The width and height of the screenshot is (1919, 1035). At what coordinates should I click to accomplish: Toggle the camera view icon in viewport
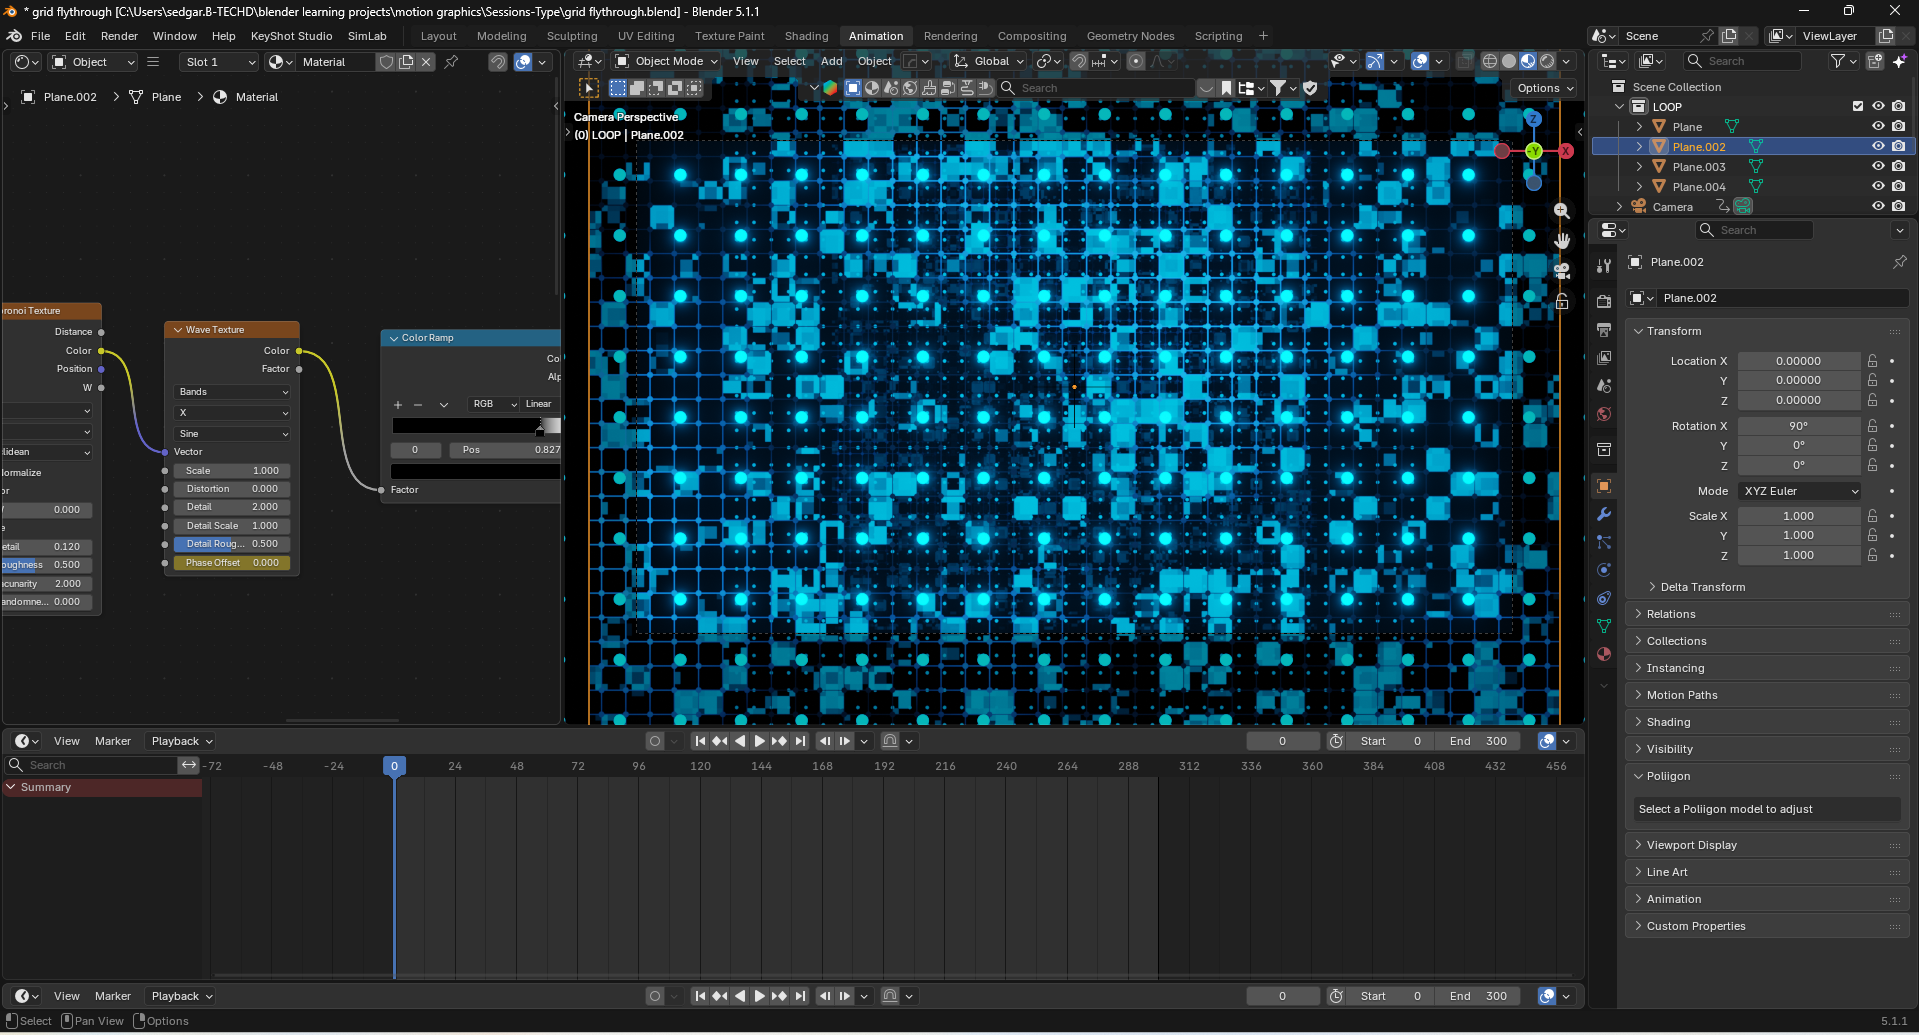pos(1562,271)
